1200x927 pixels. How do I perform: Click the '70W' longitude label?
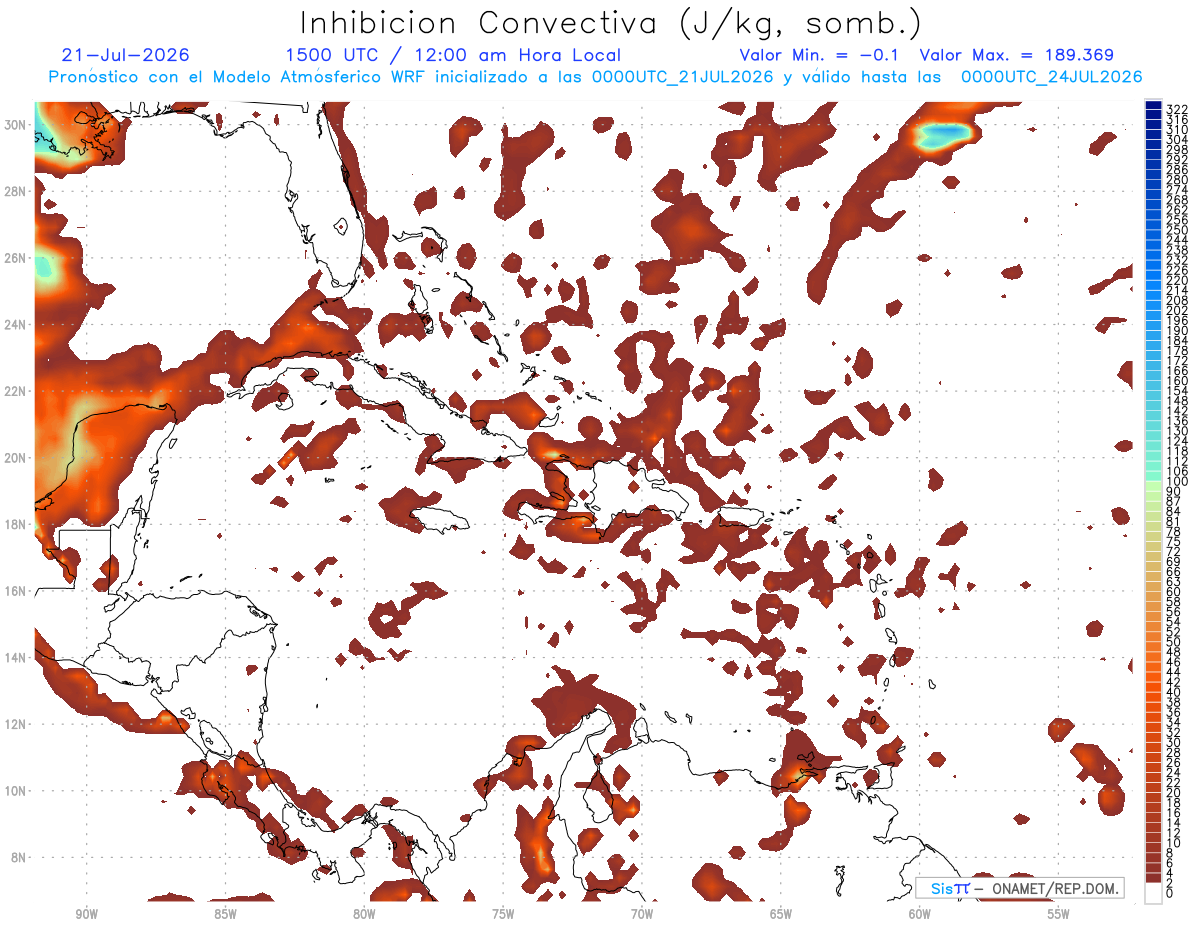click(642, 914)
